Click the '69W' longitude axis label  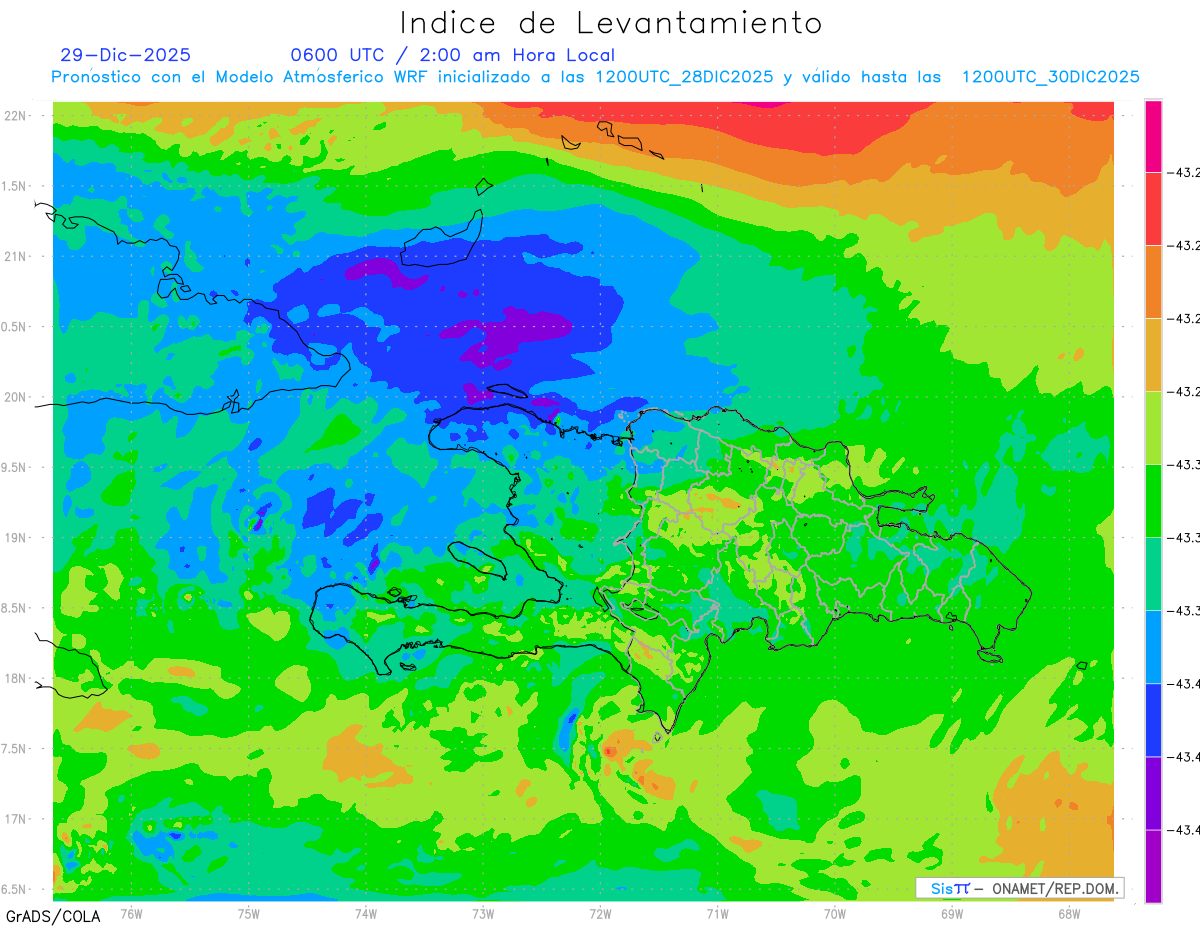952,913
